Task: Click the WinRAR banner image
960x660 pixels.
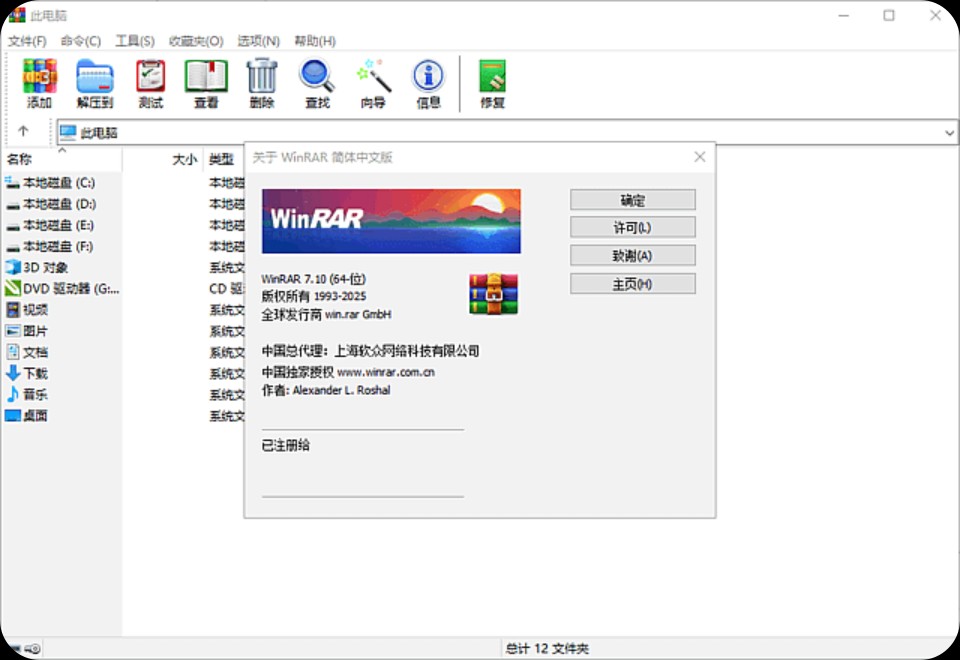Action: [391, 221]
